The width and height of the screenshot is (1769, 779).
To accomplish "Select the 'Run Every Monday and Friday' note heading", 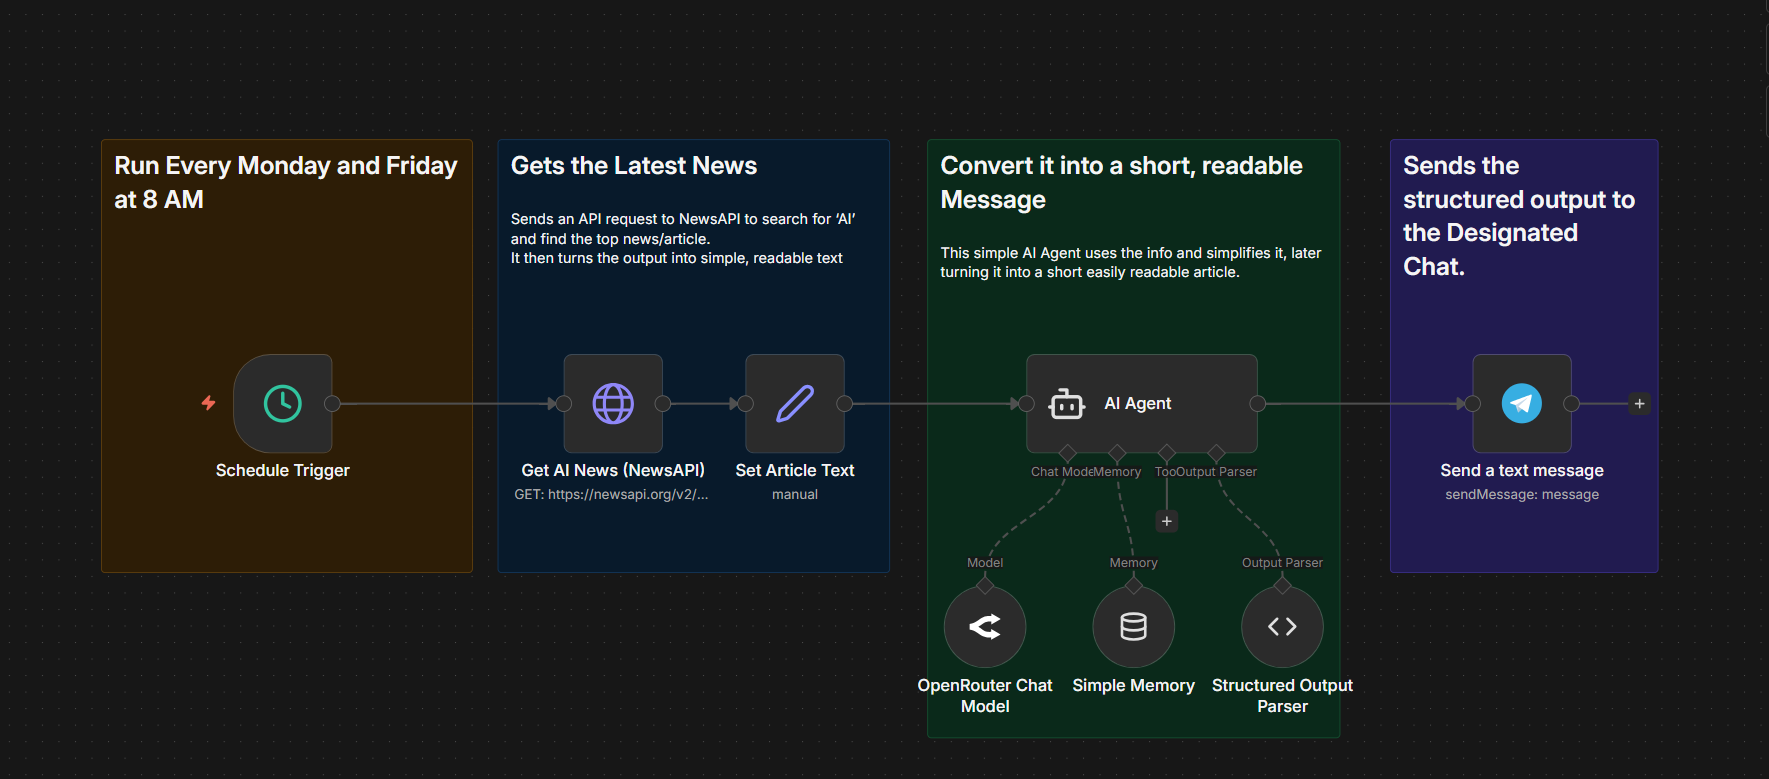I will (x=286, y=183).
